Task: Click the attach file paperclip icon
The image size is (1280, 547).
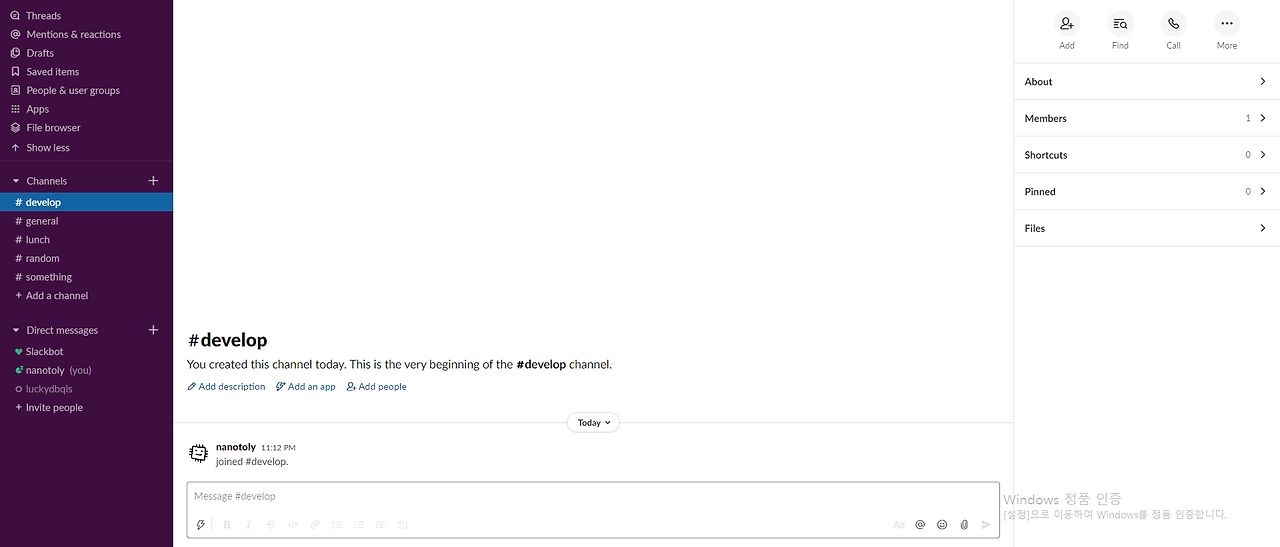Action: tap(964, 524)
